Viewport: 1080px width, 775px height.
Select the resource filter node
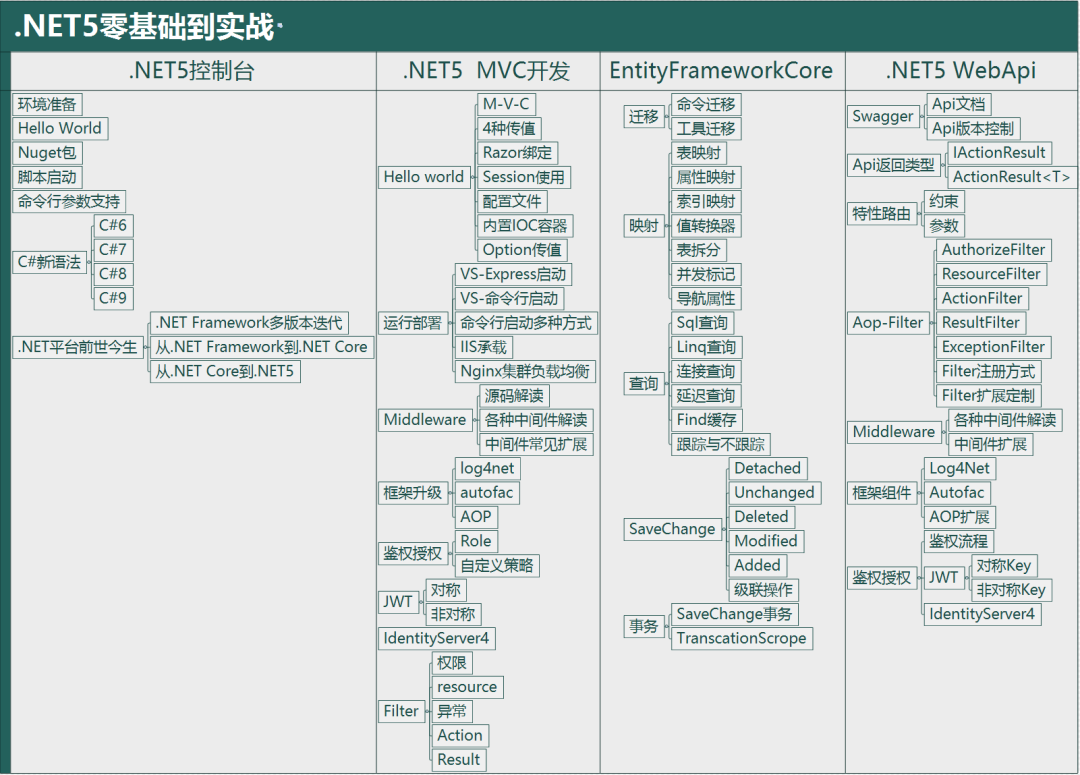coord(467,687)
